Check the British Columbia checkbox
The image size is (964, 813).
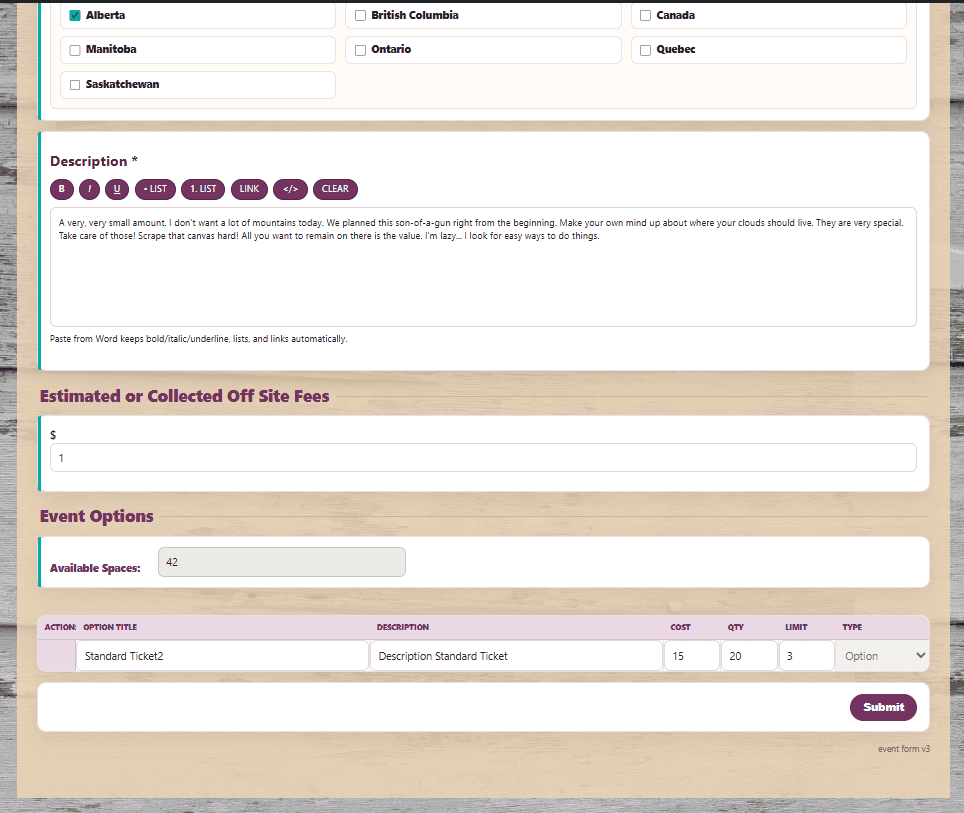(360, 15)
